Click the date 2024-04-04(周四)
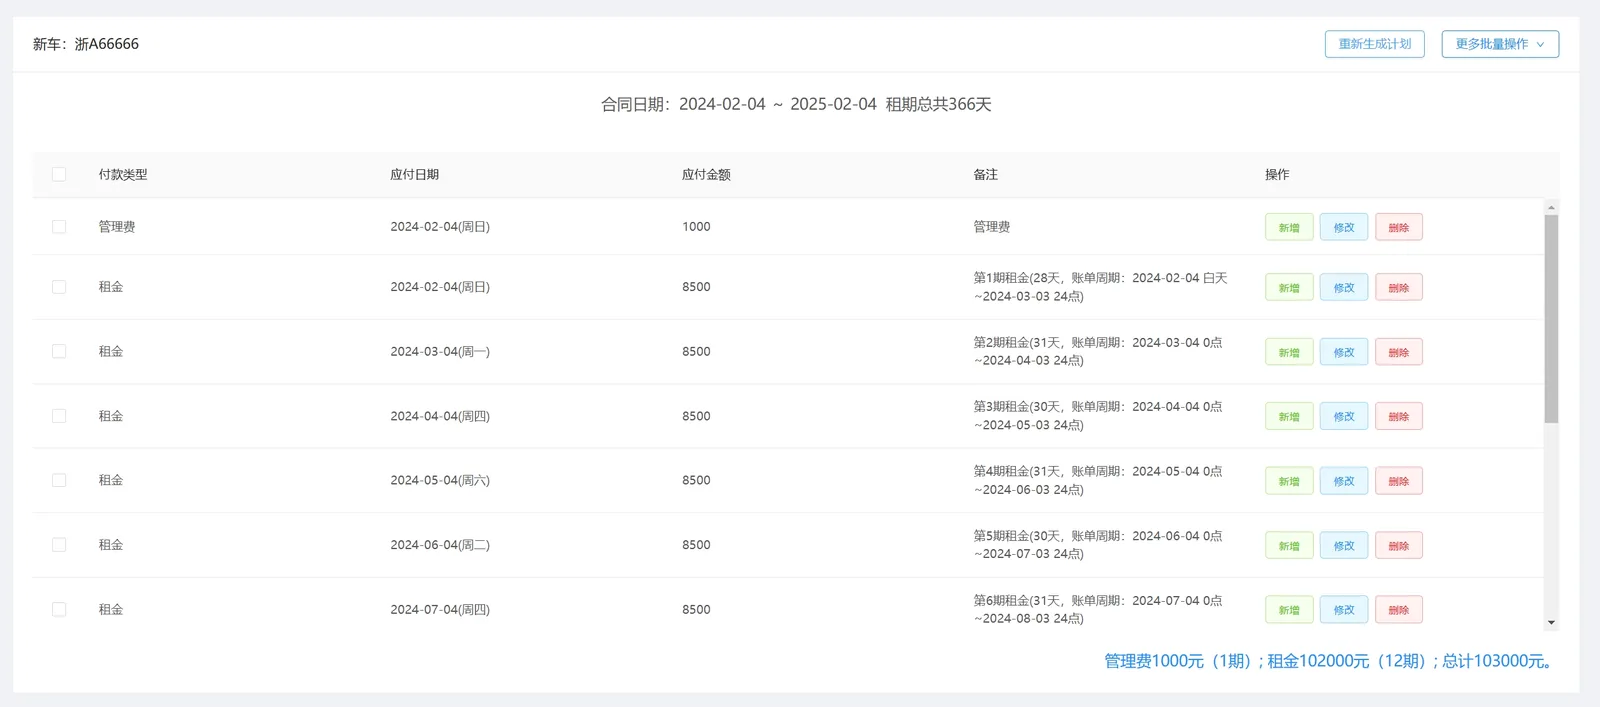 click(x=440, y=416)
